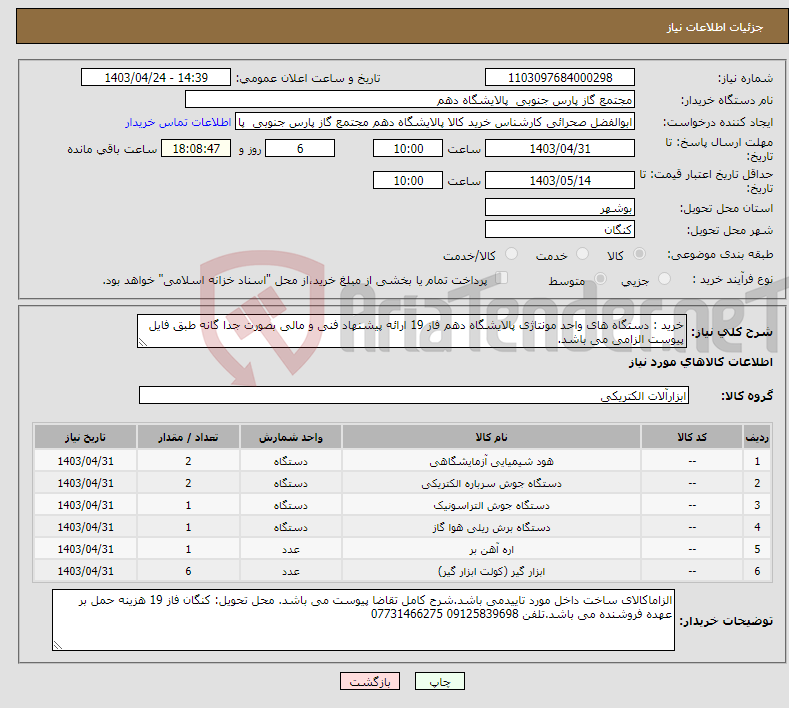
Task: Click the buyer notes text area
Action: tap(363, 620)
